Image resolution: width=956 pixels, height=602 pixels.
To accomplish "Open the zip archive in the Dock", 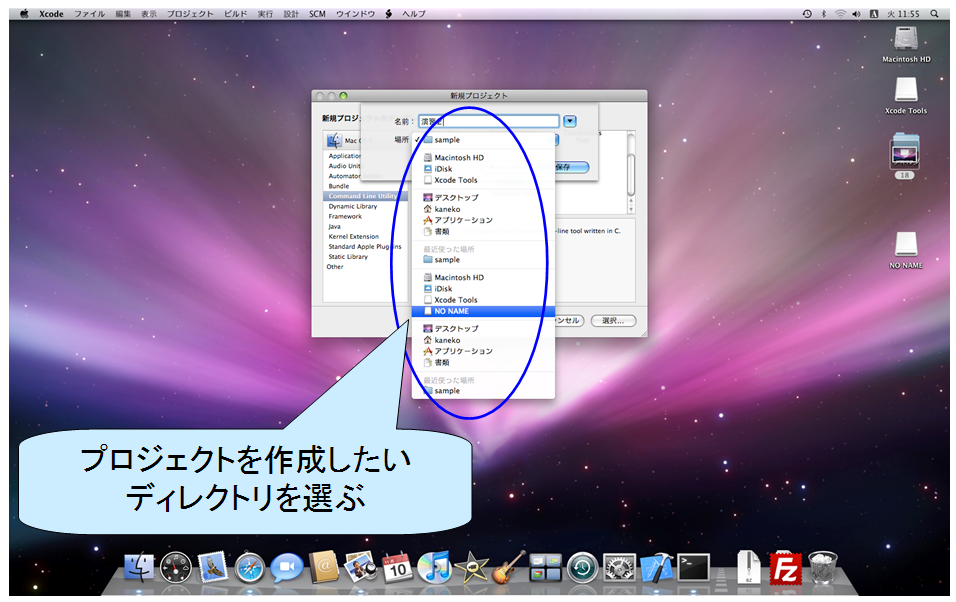I will point(749,567).
